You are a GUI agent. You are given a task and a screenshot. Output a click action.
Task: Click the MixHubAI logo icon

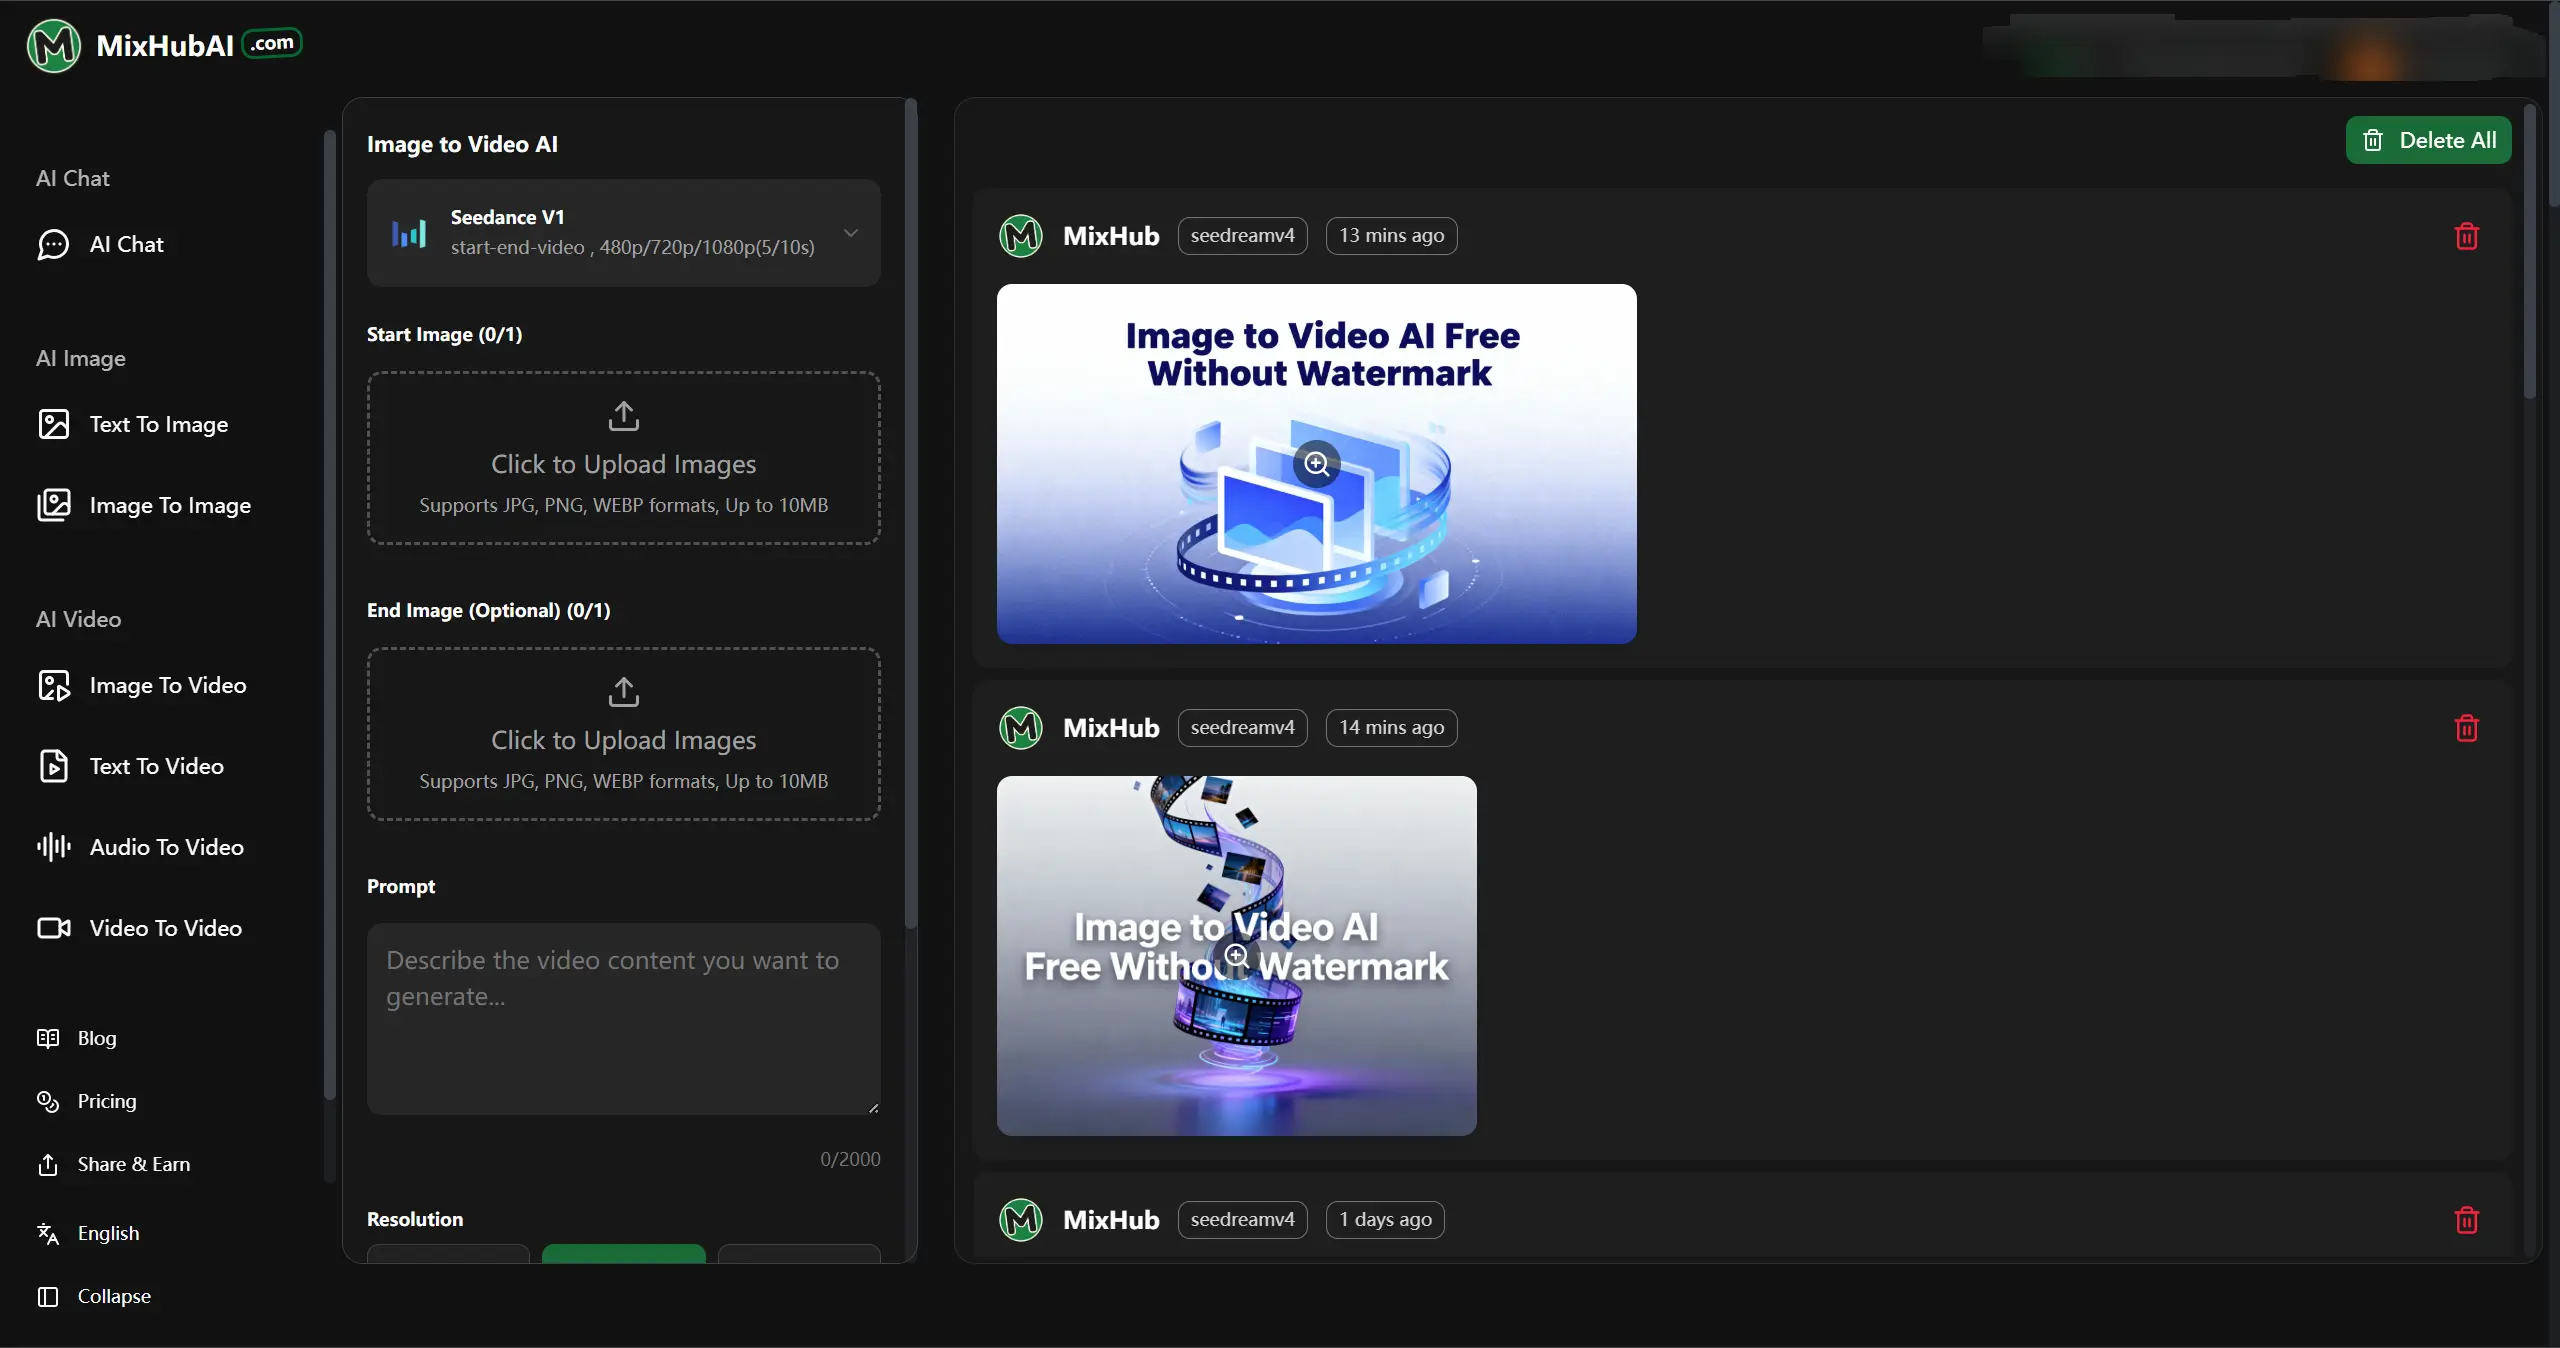pyautogui.click(x=53, y=45)
